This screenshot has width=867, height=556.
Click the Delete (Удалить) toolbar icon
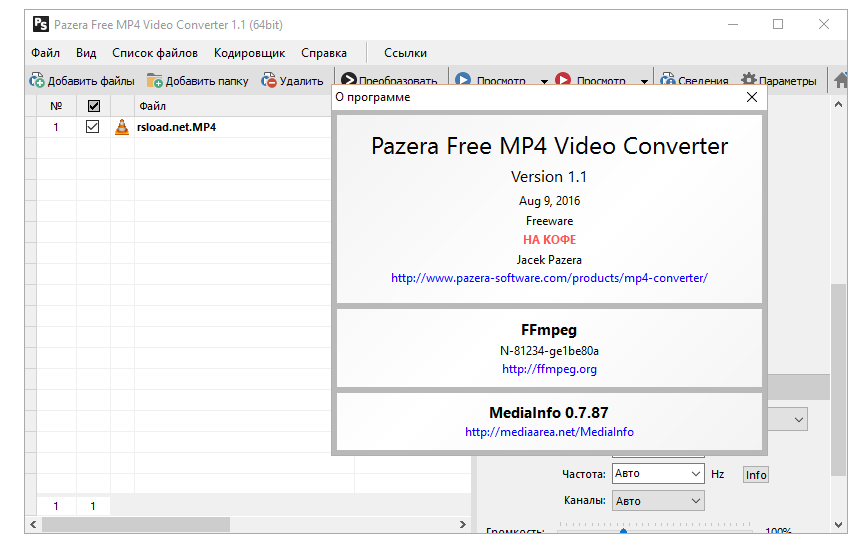click(x=269, y=80)
